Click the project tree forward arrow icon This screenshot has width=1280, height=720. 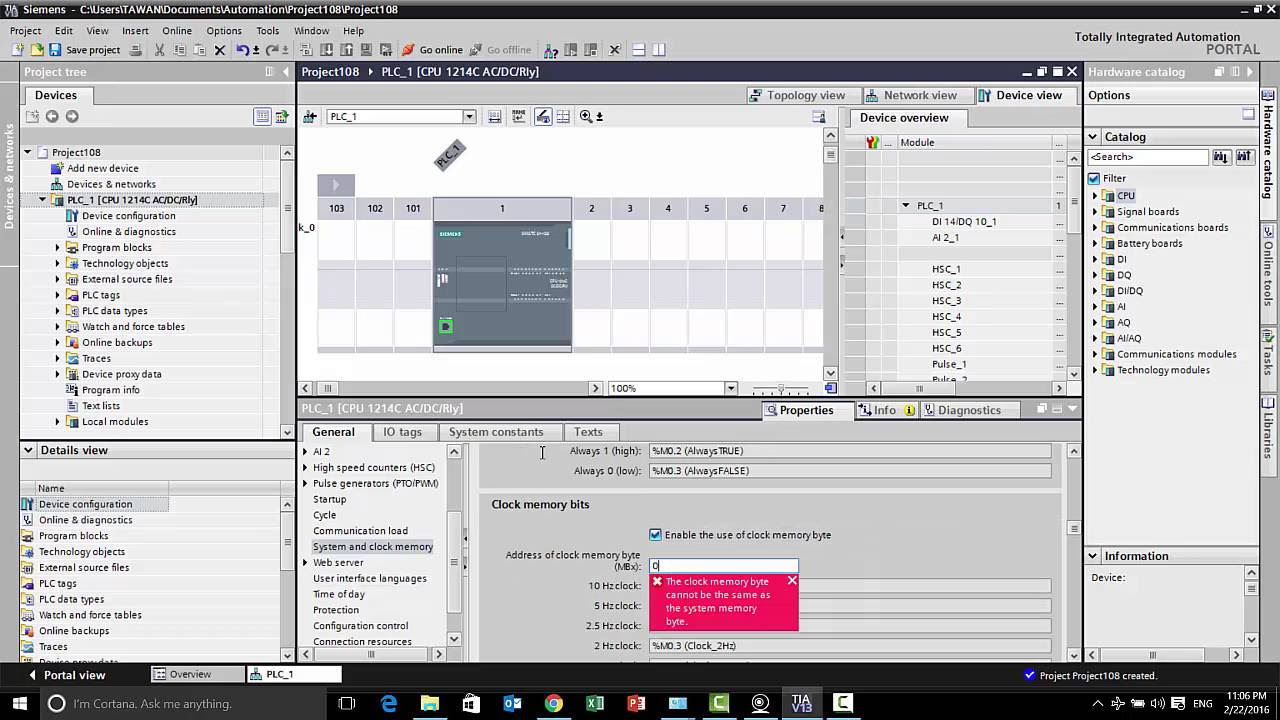[72, 117]
